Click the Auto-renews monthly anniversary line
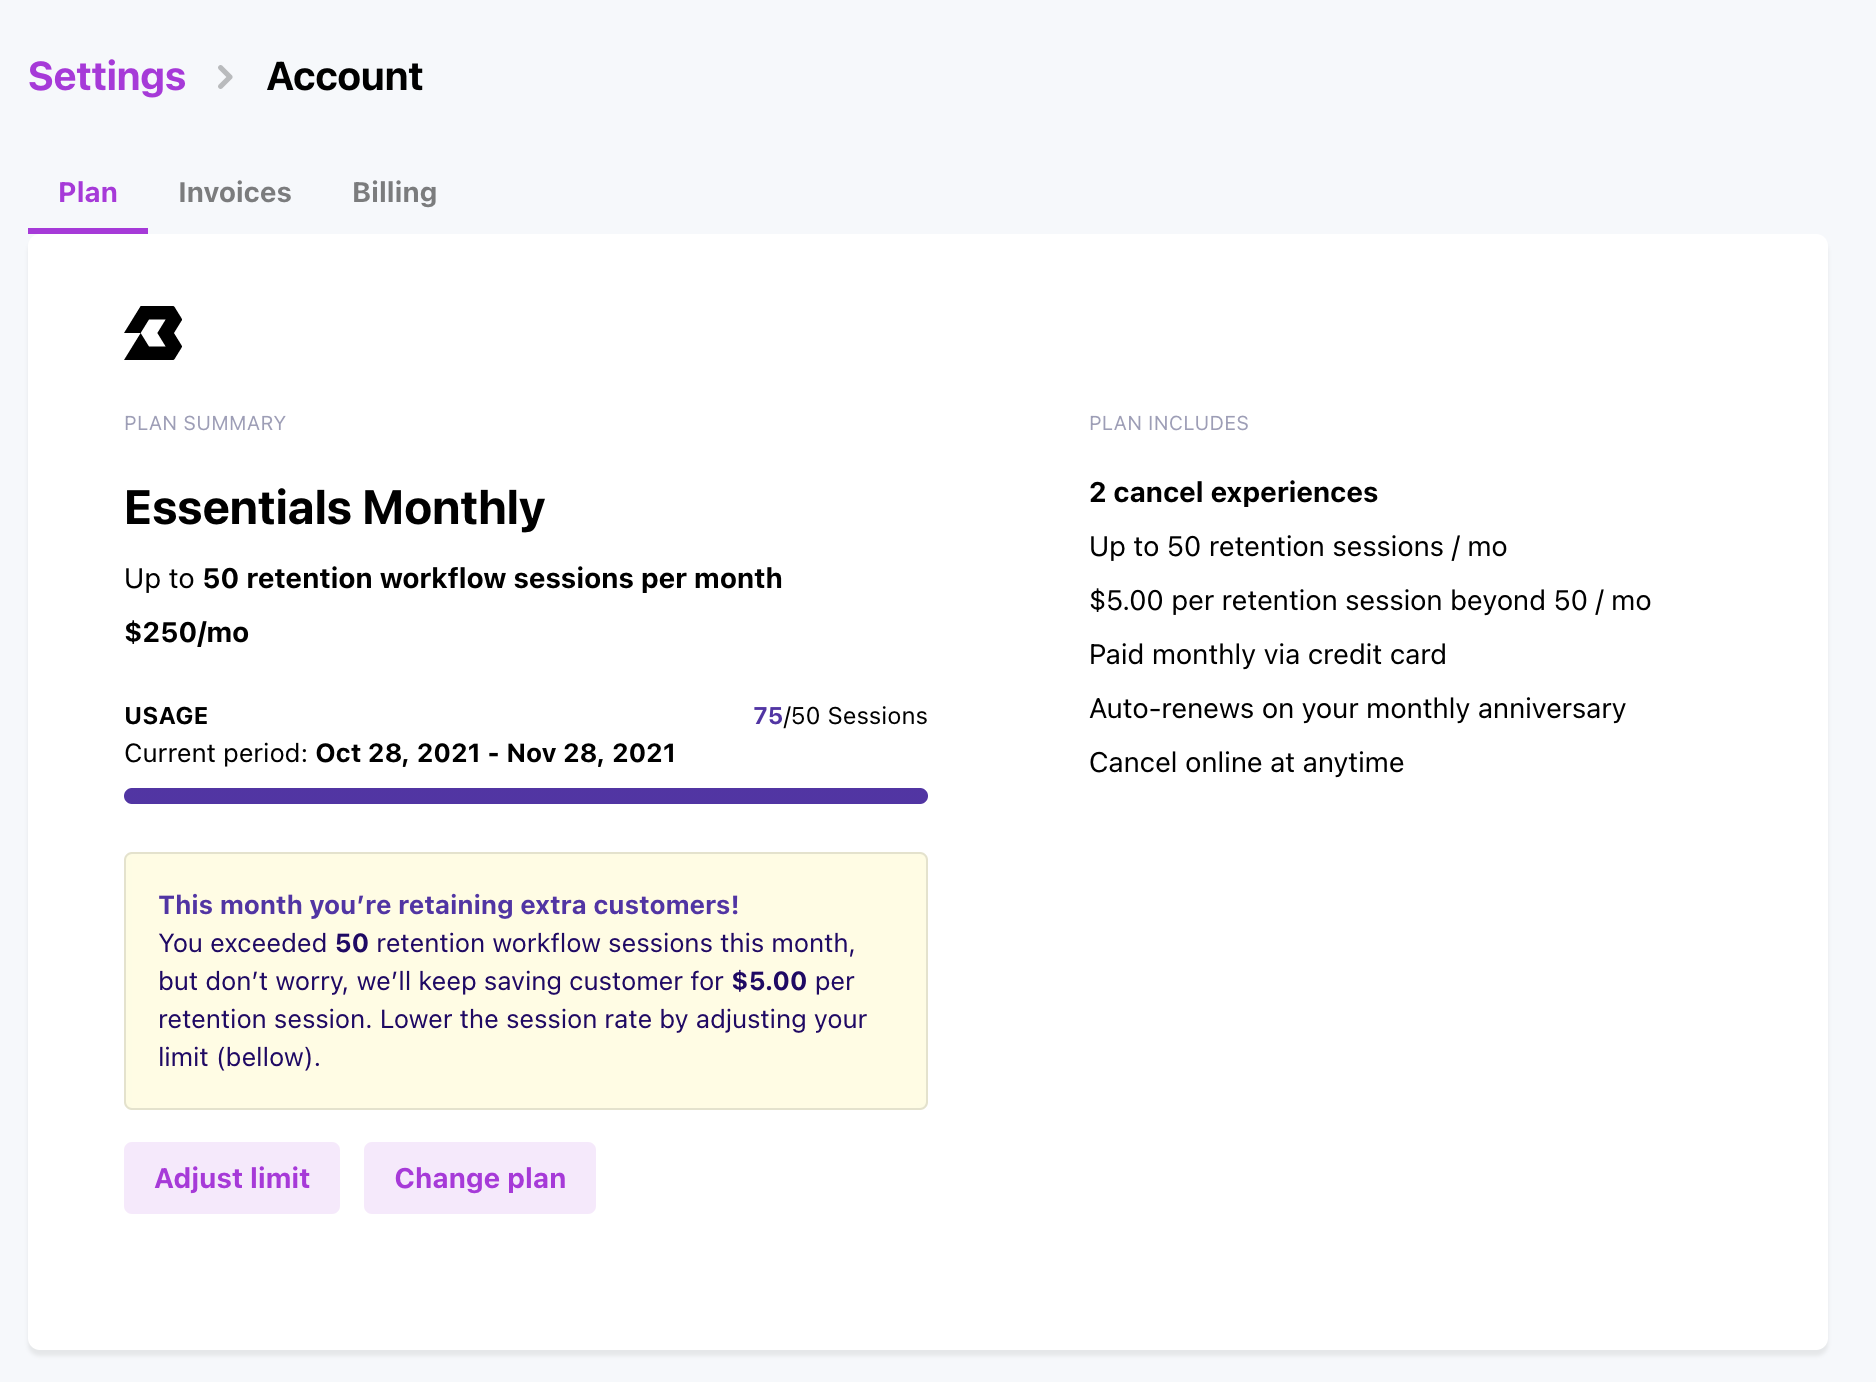 [1357, 708]
